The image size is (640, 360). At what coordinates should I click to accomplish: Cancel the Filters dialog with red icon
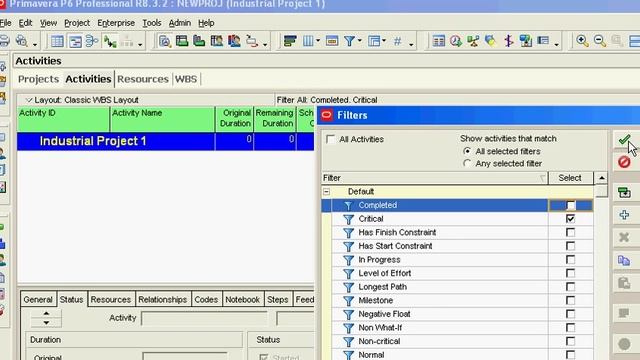click(624, 162)
